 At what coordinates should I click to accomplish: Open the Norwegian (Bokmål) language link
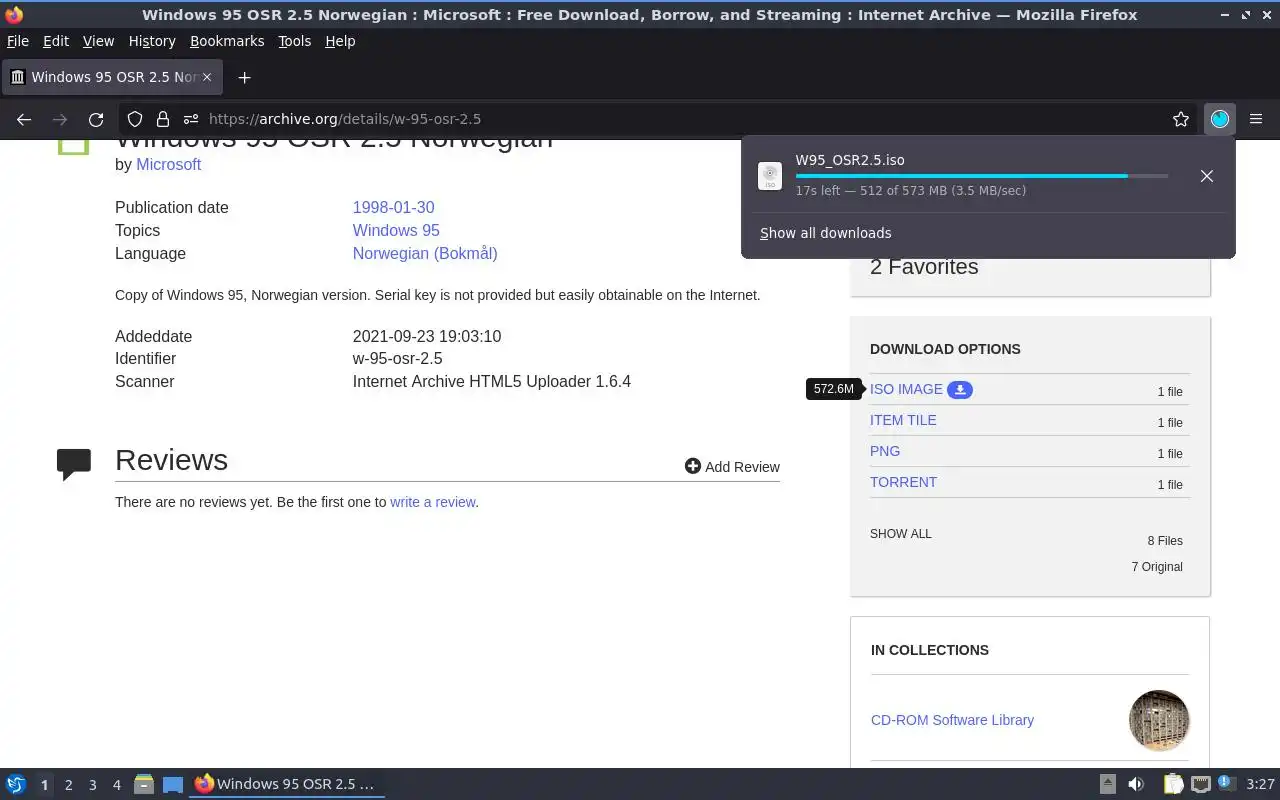point(425,253)
